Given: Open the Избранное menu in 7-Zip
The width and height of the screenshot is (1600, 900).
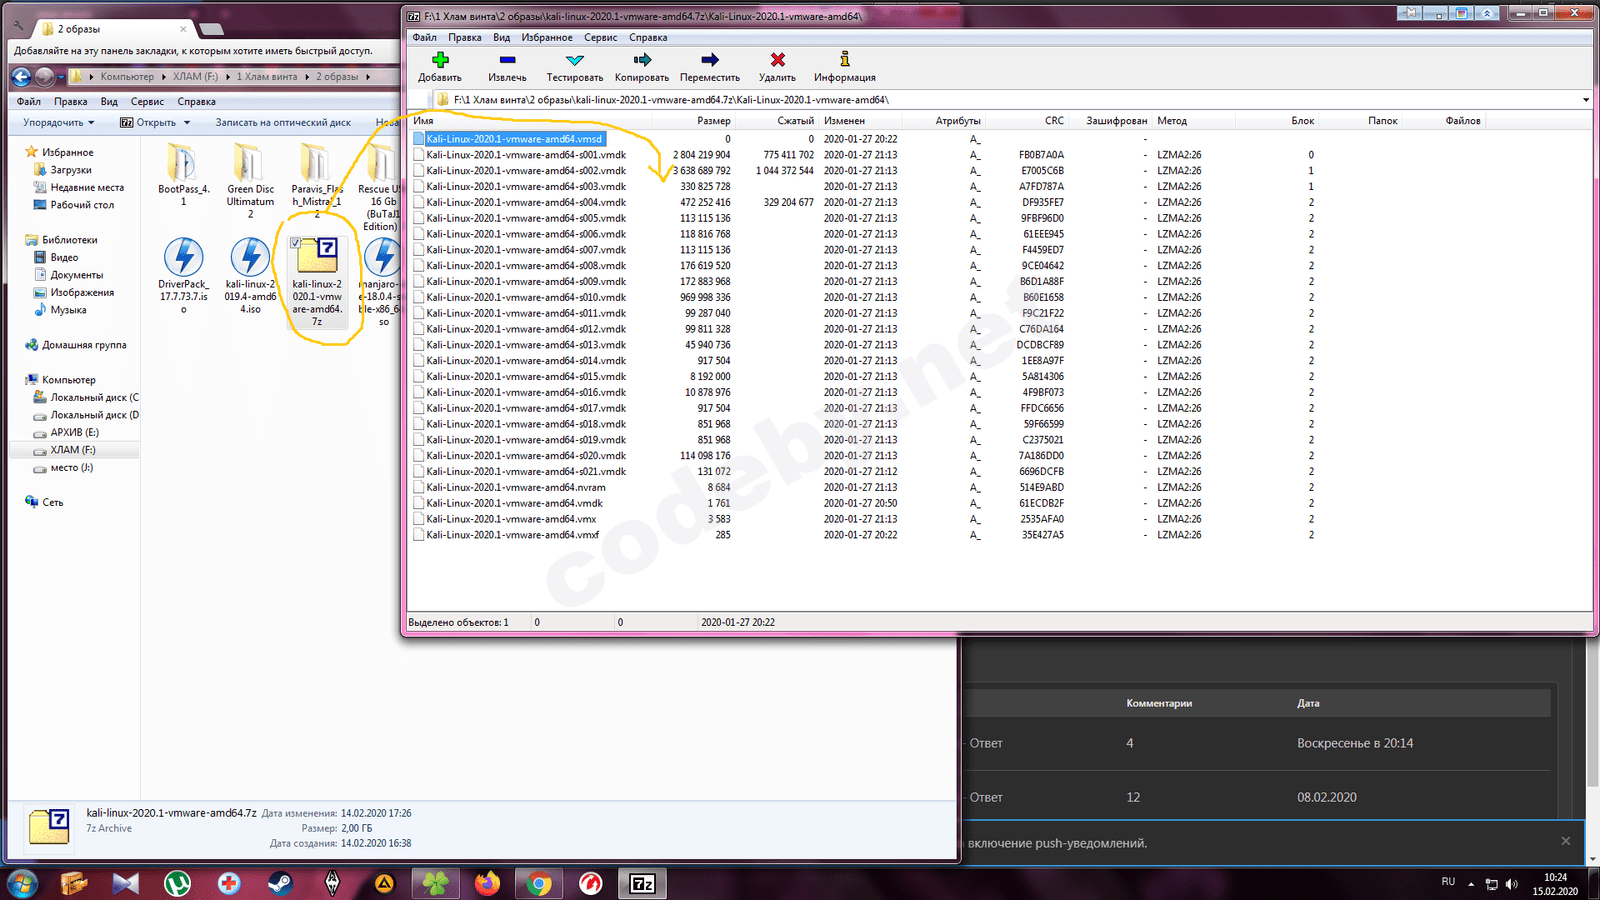Looking at the screenshot, I should click(546, 37).
